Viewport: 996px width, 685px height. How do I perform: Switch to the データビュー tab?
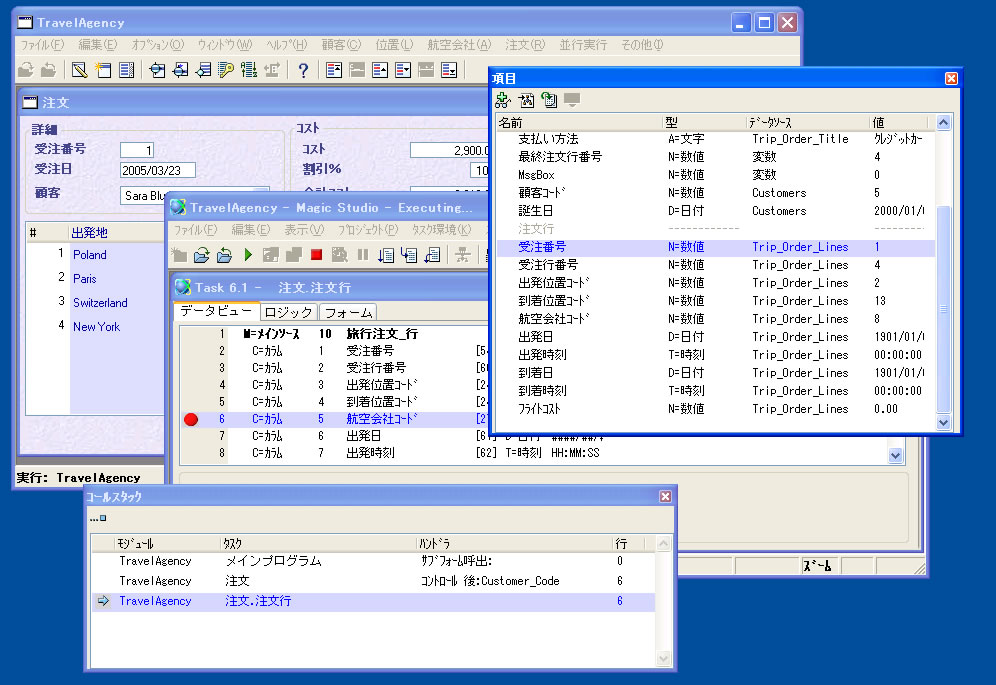pos(216,311)
